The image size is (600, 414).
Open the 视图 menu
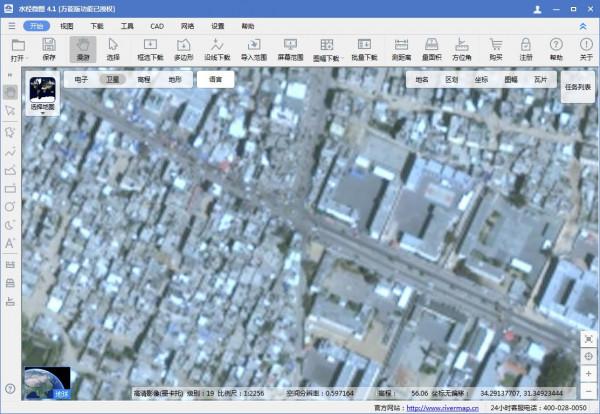67,26
